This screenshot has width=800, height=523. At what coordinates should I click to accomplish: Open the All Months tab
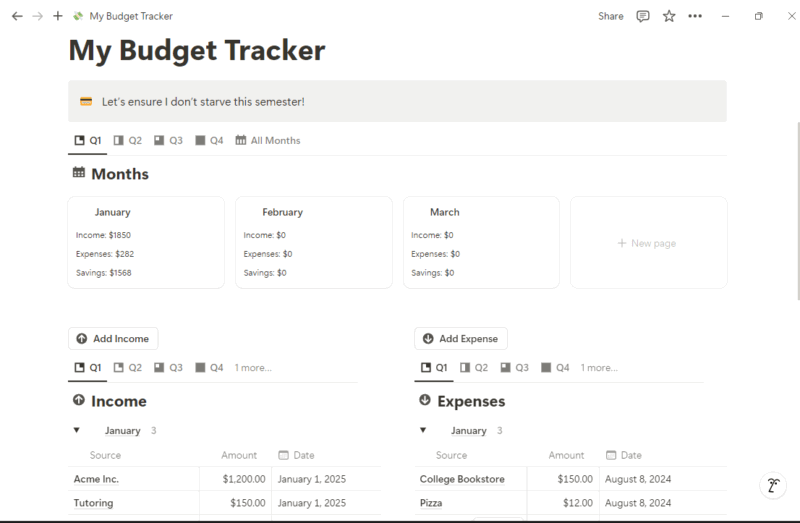tap(268, 141)
